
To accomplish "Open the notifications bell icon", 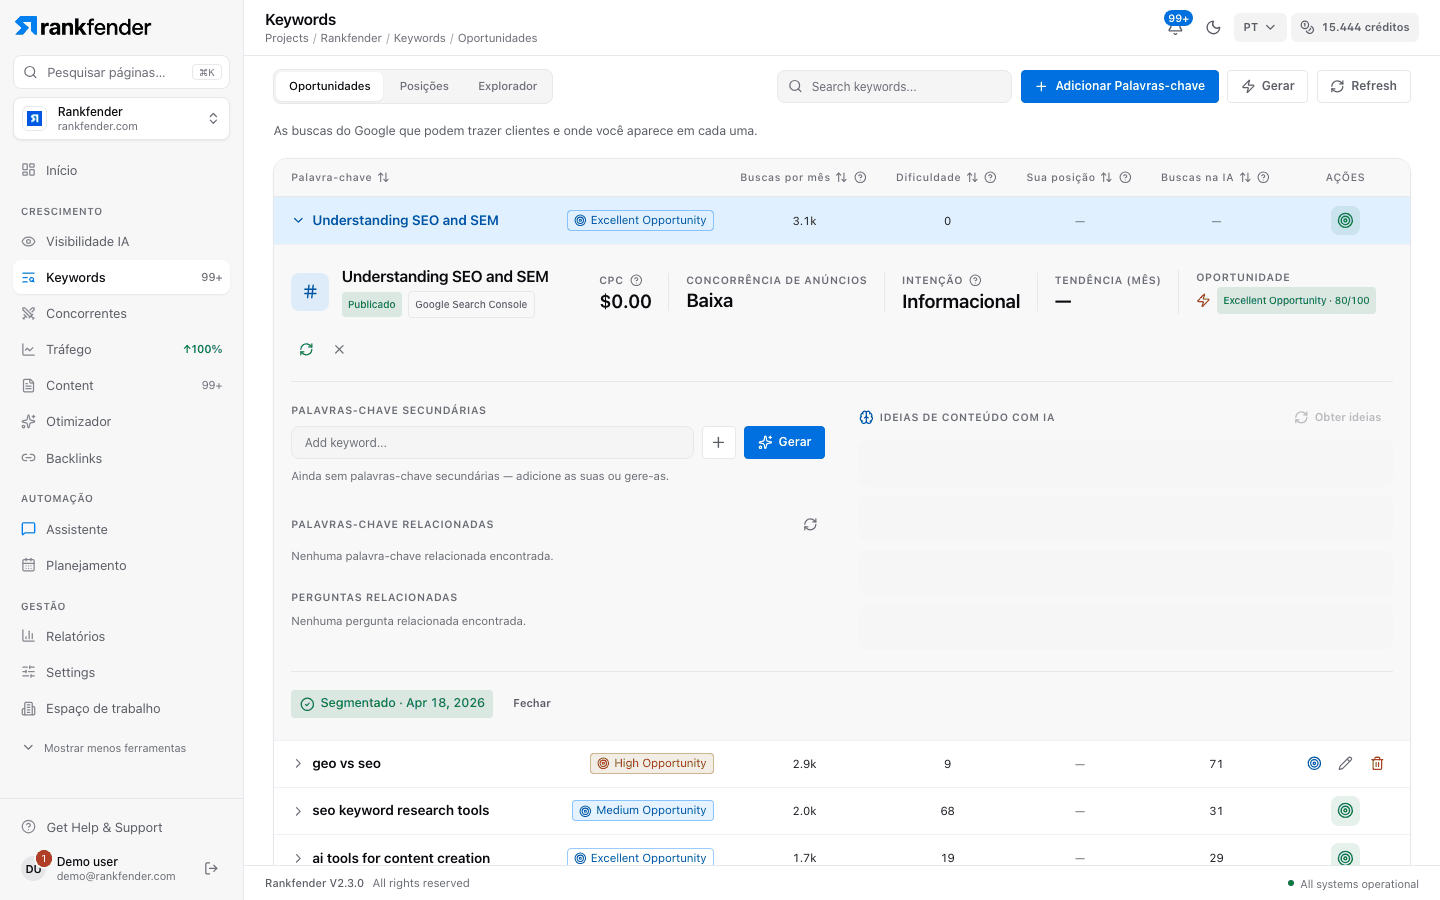I will tap(1175, 27).
